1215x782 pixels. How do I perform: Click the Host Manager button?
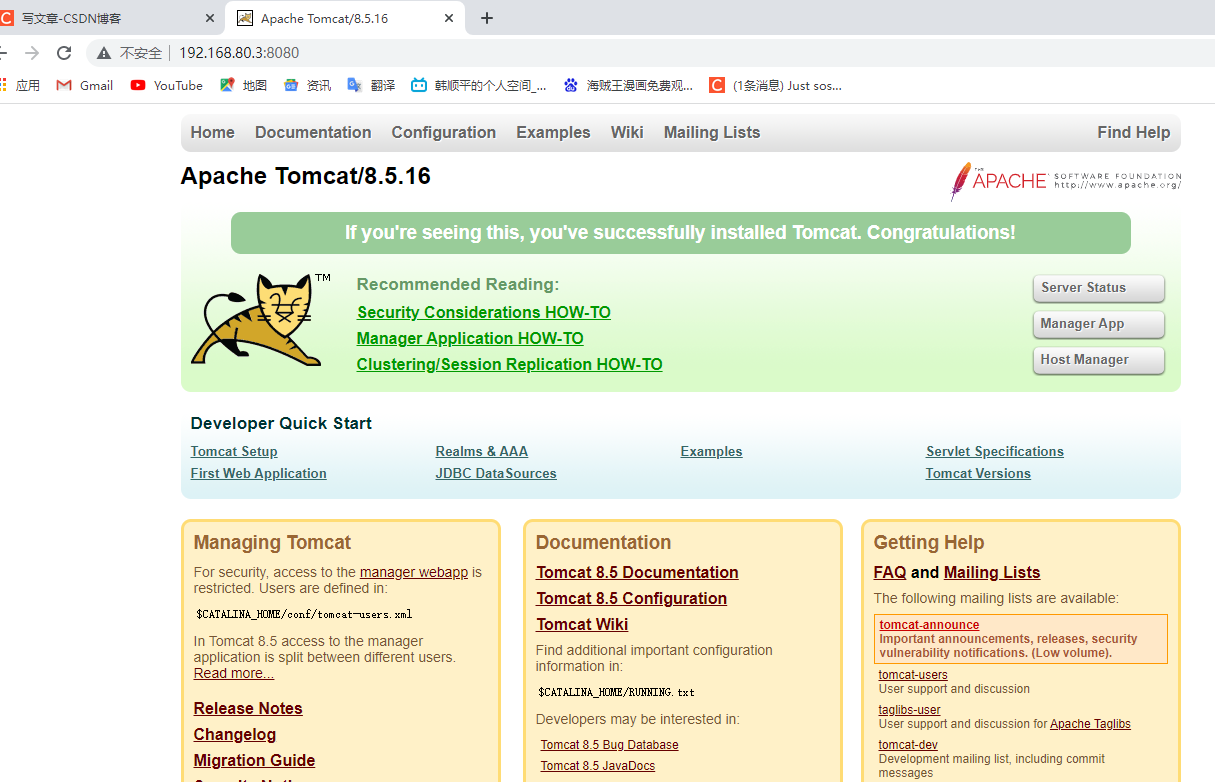1099,360
